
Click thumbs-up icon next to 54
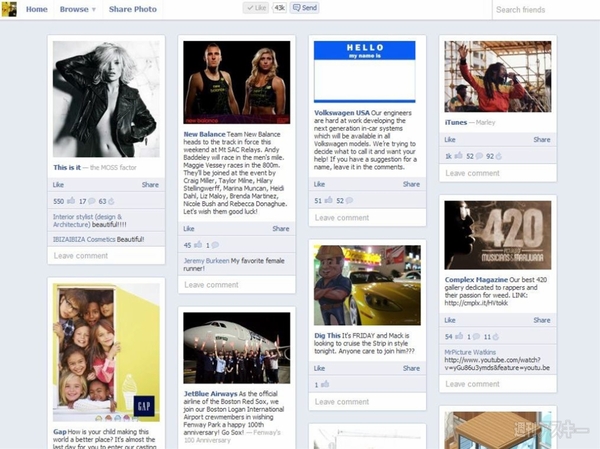pyautogui.click(x=459, y=337)
